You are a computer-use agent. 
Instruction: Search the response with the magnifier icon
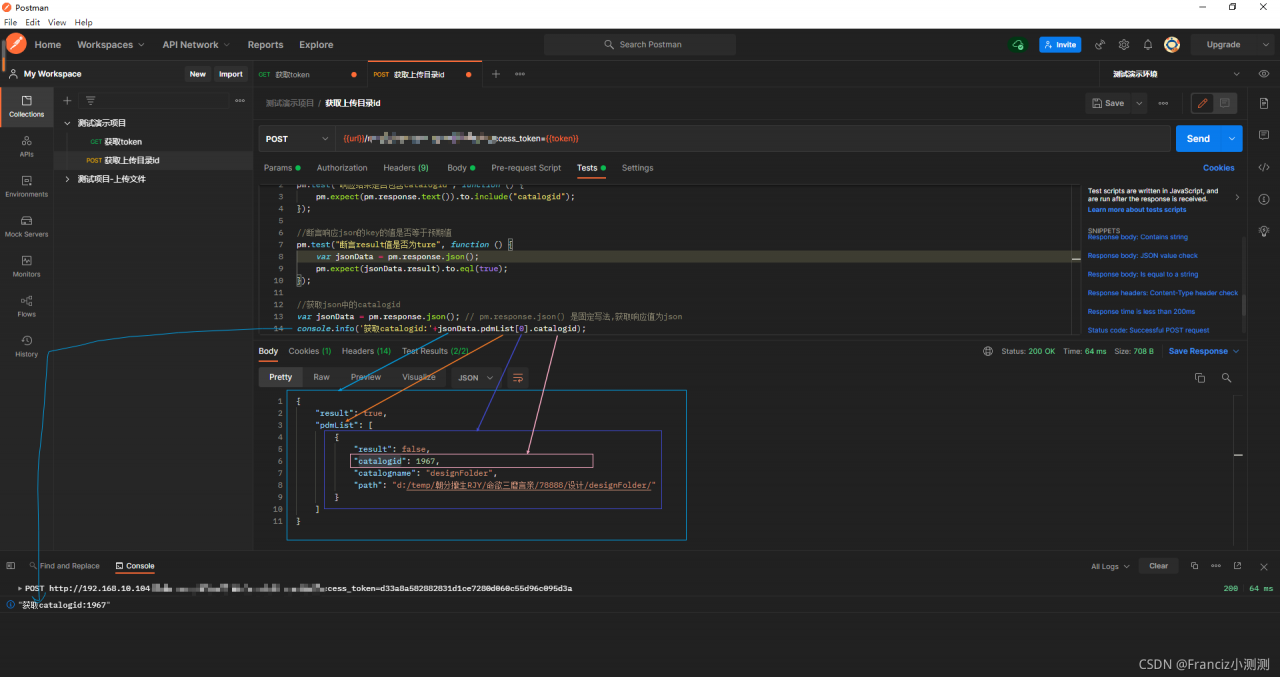[1224, 378]
